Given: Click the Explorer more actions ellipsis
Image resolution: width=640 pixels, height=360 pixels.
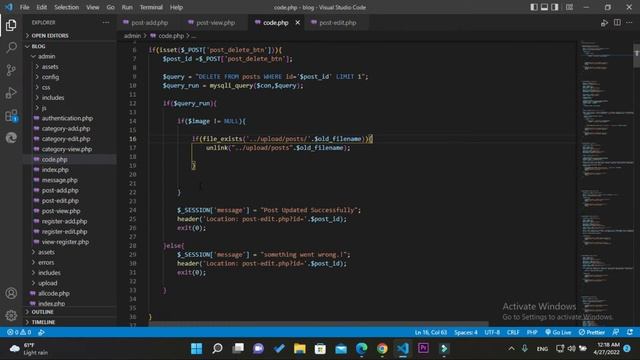Looking at the screenshot, I should point(106,22).
